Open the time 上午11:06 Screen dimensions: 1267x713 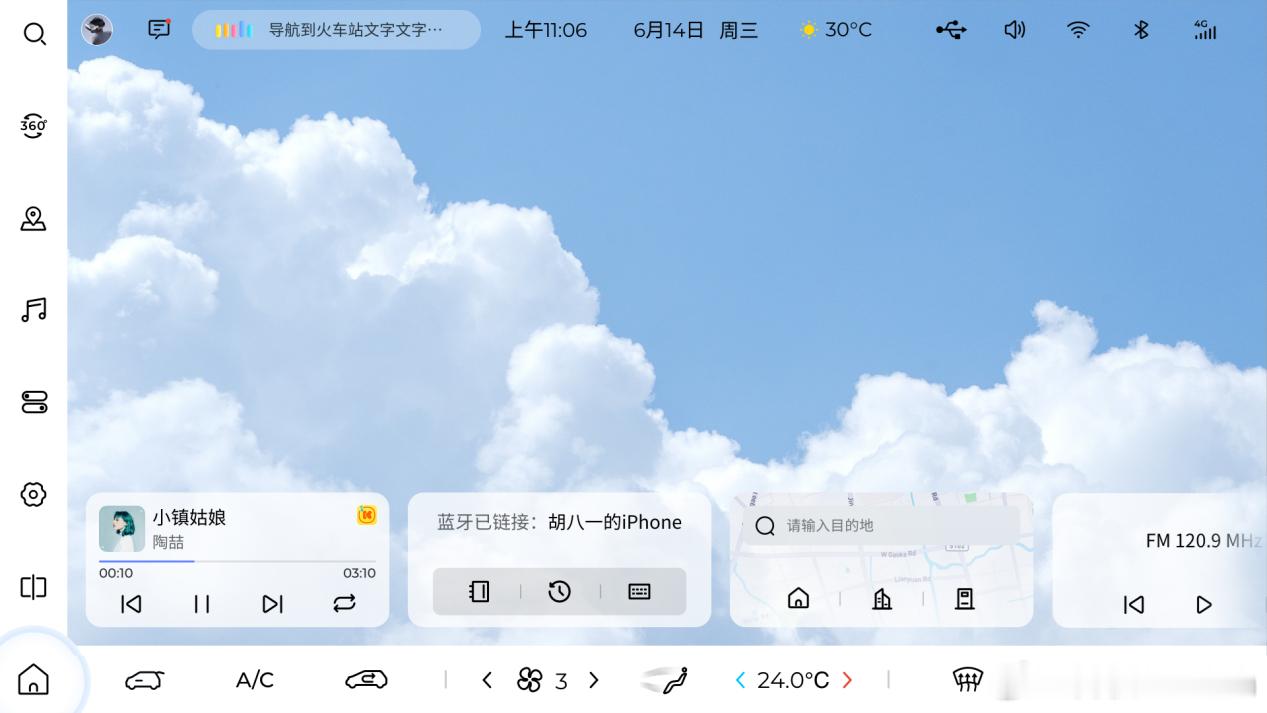pyautogui.click(x=545, y=30)
